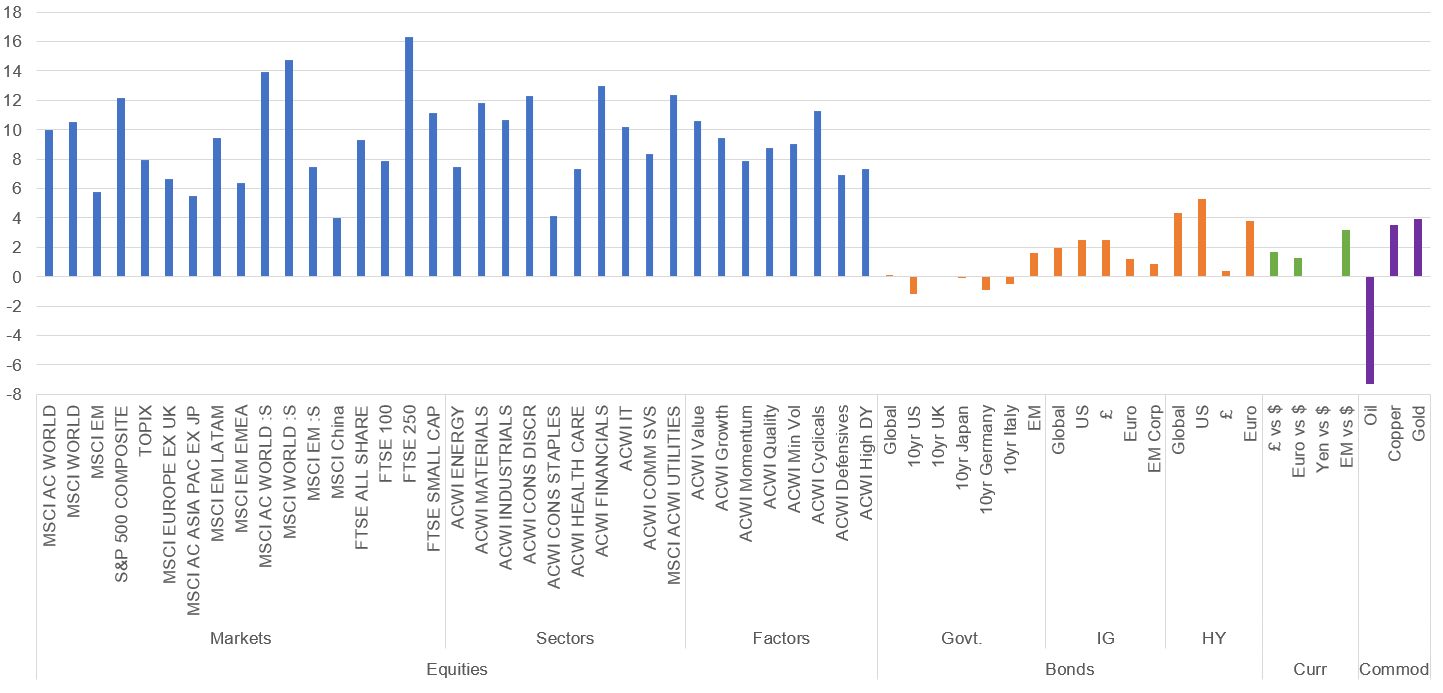1443x693 pixels.
Task: Select the ACWI FINANCIALS bar
Action: pyautogui.click(x=601, y=181)
